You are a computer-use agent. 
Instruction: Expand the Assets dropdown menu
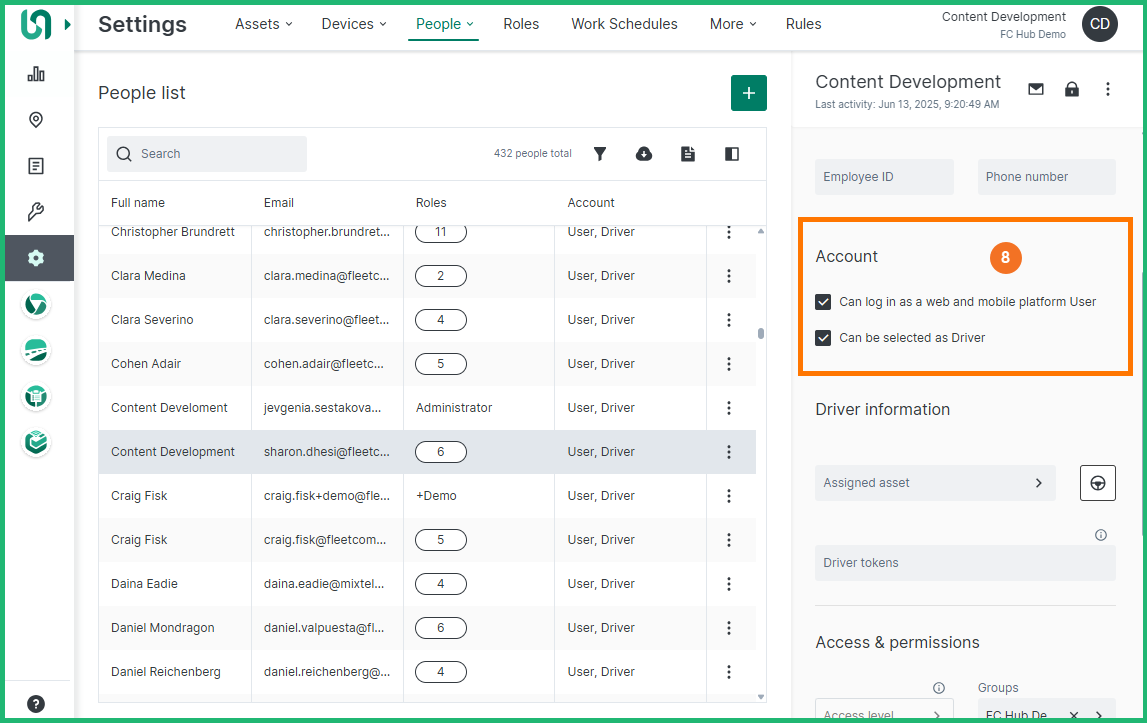tap(264, 24)
